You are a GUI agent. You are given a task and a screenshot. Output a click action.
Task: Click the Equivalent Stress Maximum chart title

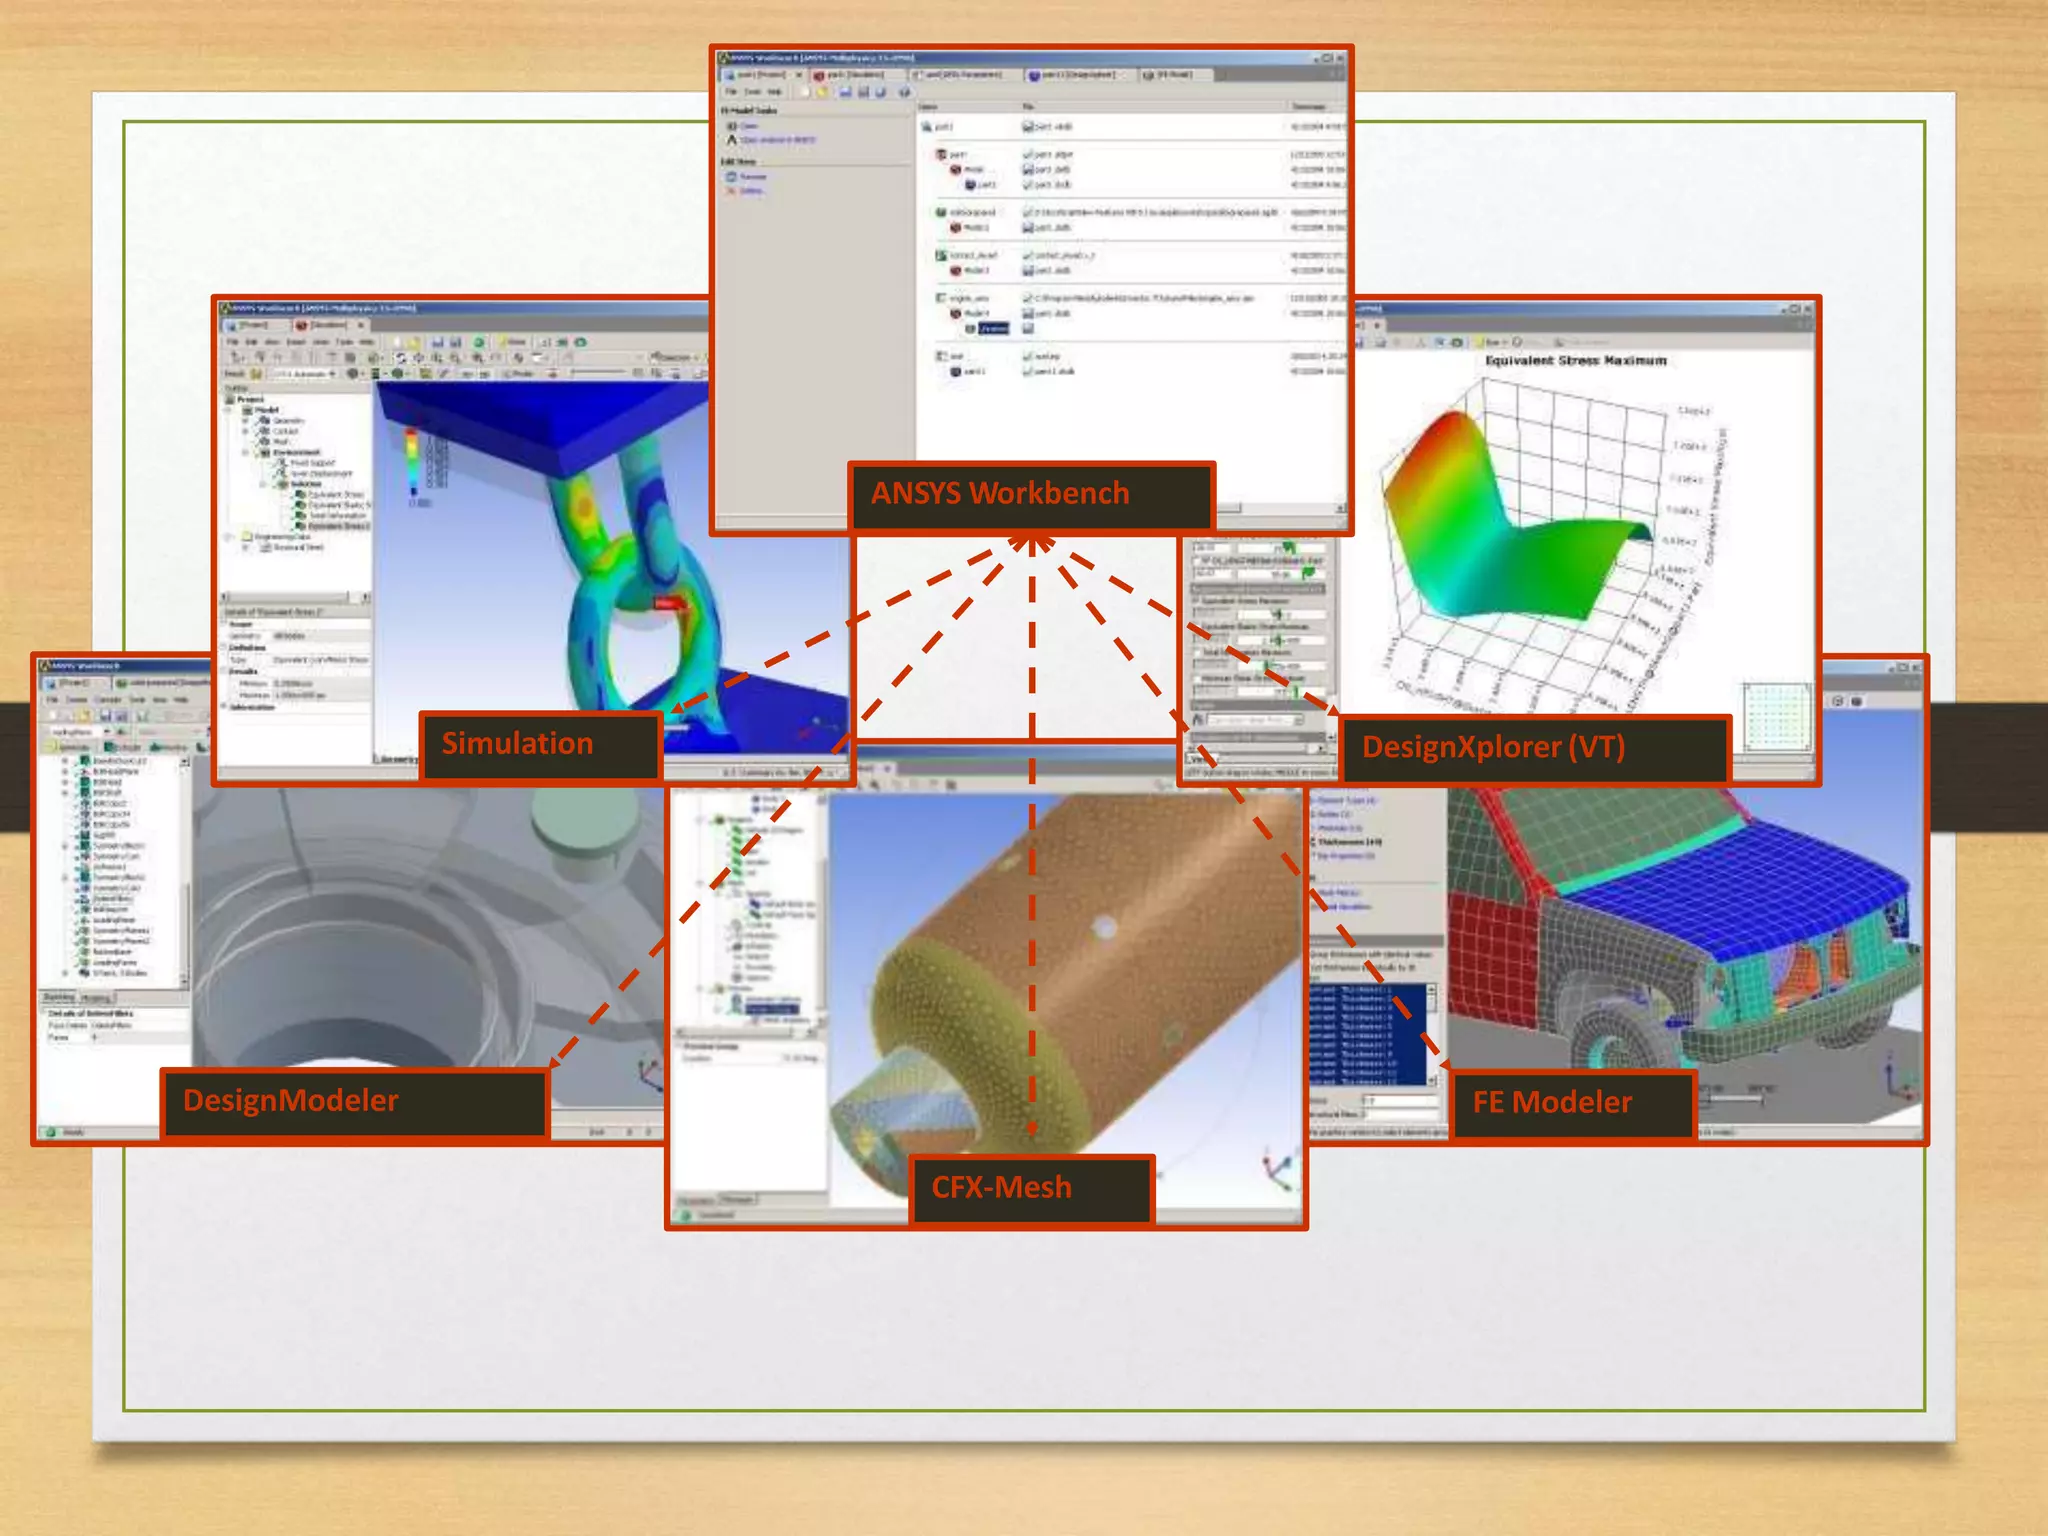(1575, 361)
